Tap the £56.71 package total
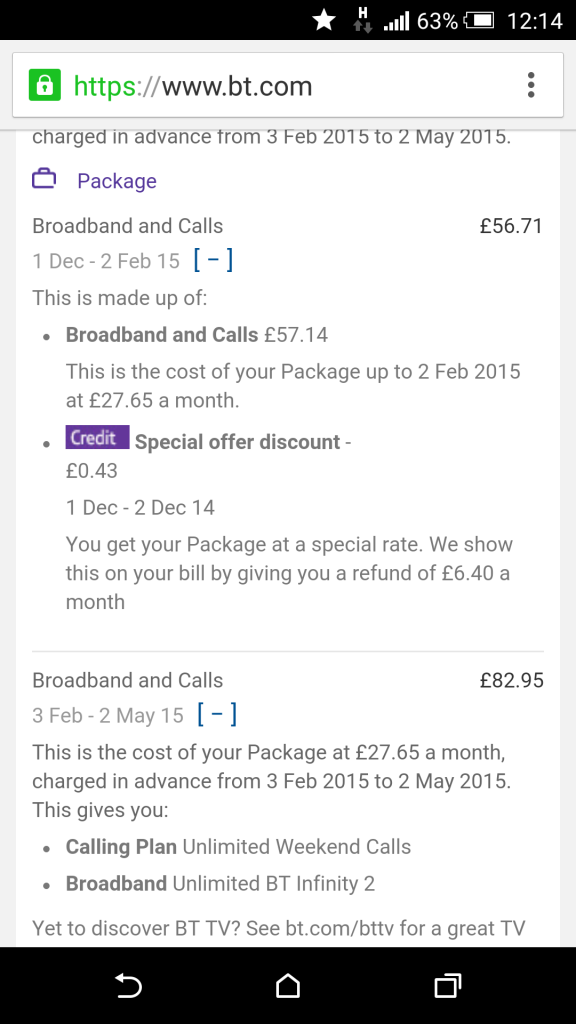The image size is (576, 1024). 511,226
